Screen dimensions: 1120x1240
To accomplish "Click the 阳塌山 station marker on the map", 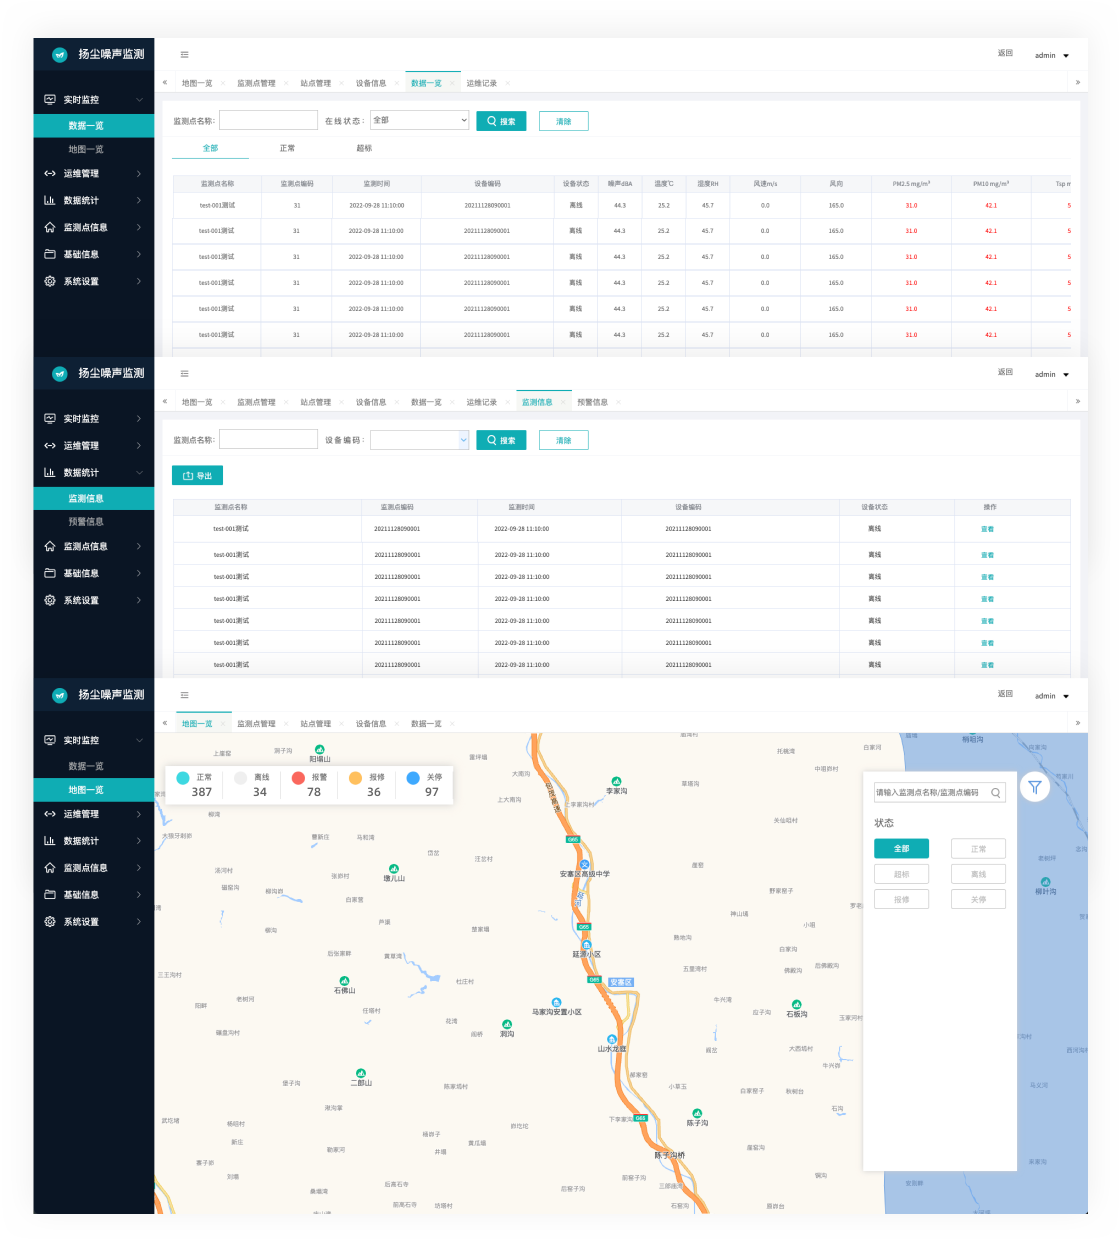I will (x=320, y=749).
